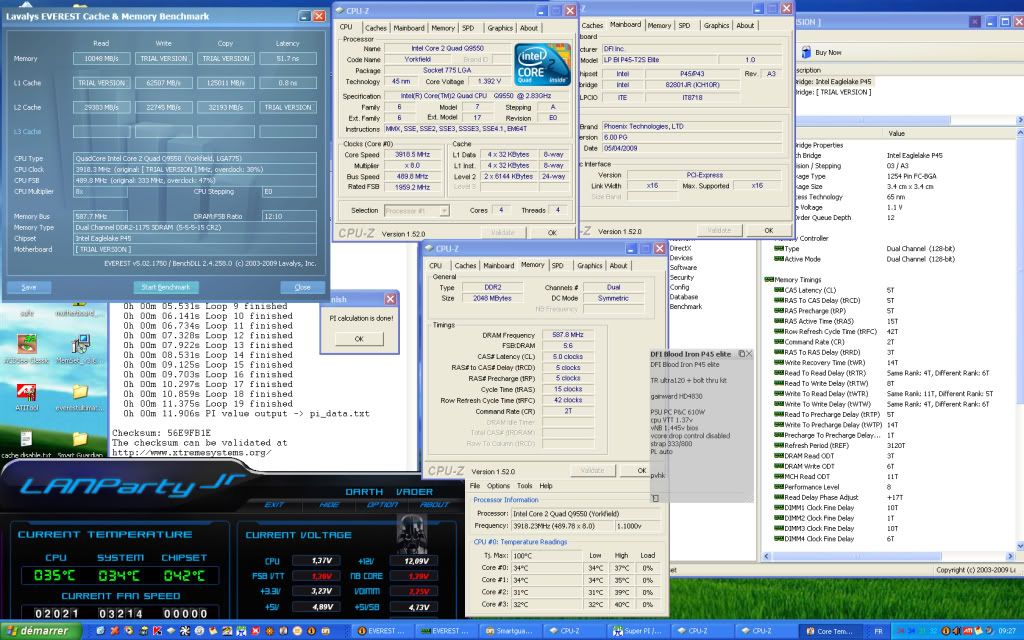Confirm the PI calculation done dialog with OK
Viewport: 1024px width, 640px height.
point(359,339)
